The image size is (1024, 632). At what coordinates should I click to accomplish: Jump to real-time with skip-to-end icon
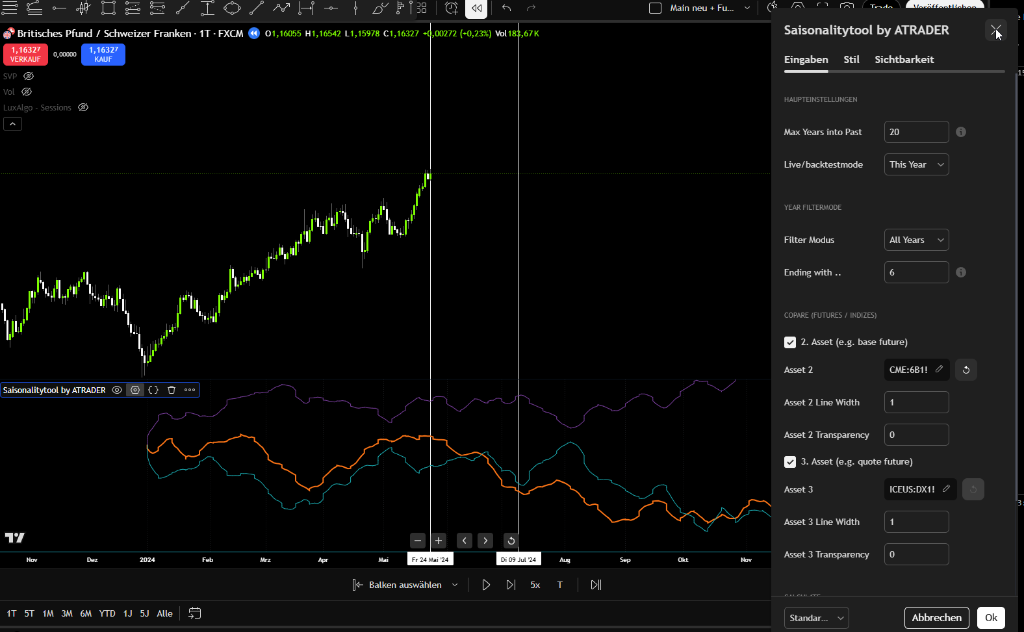596,585
